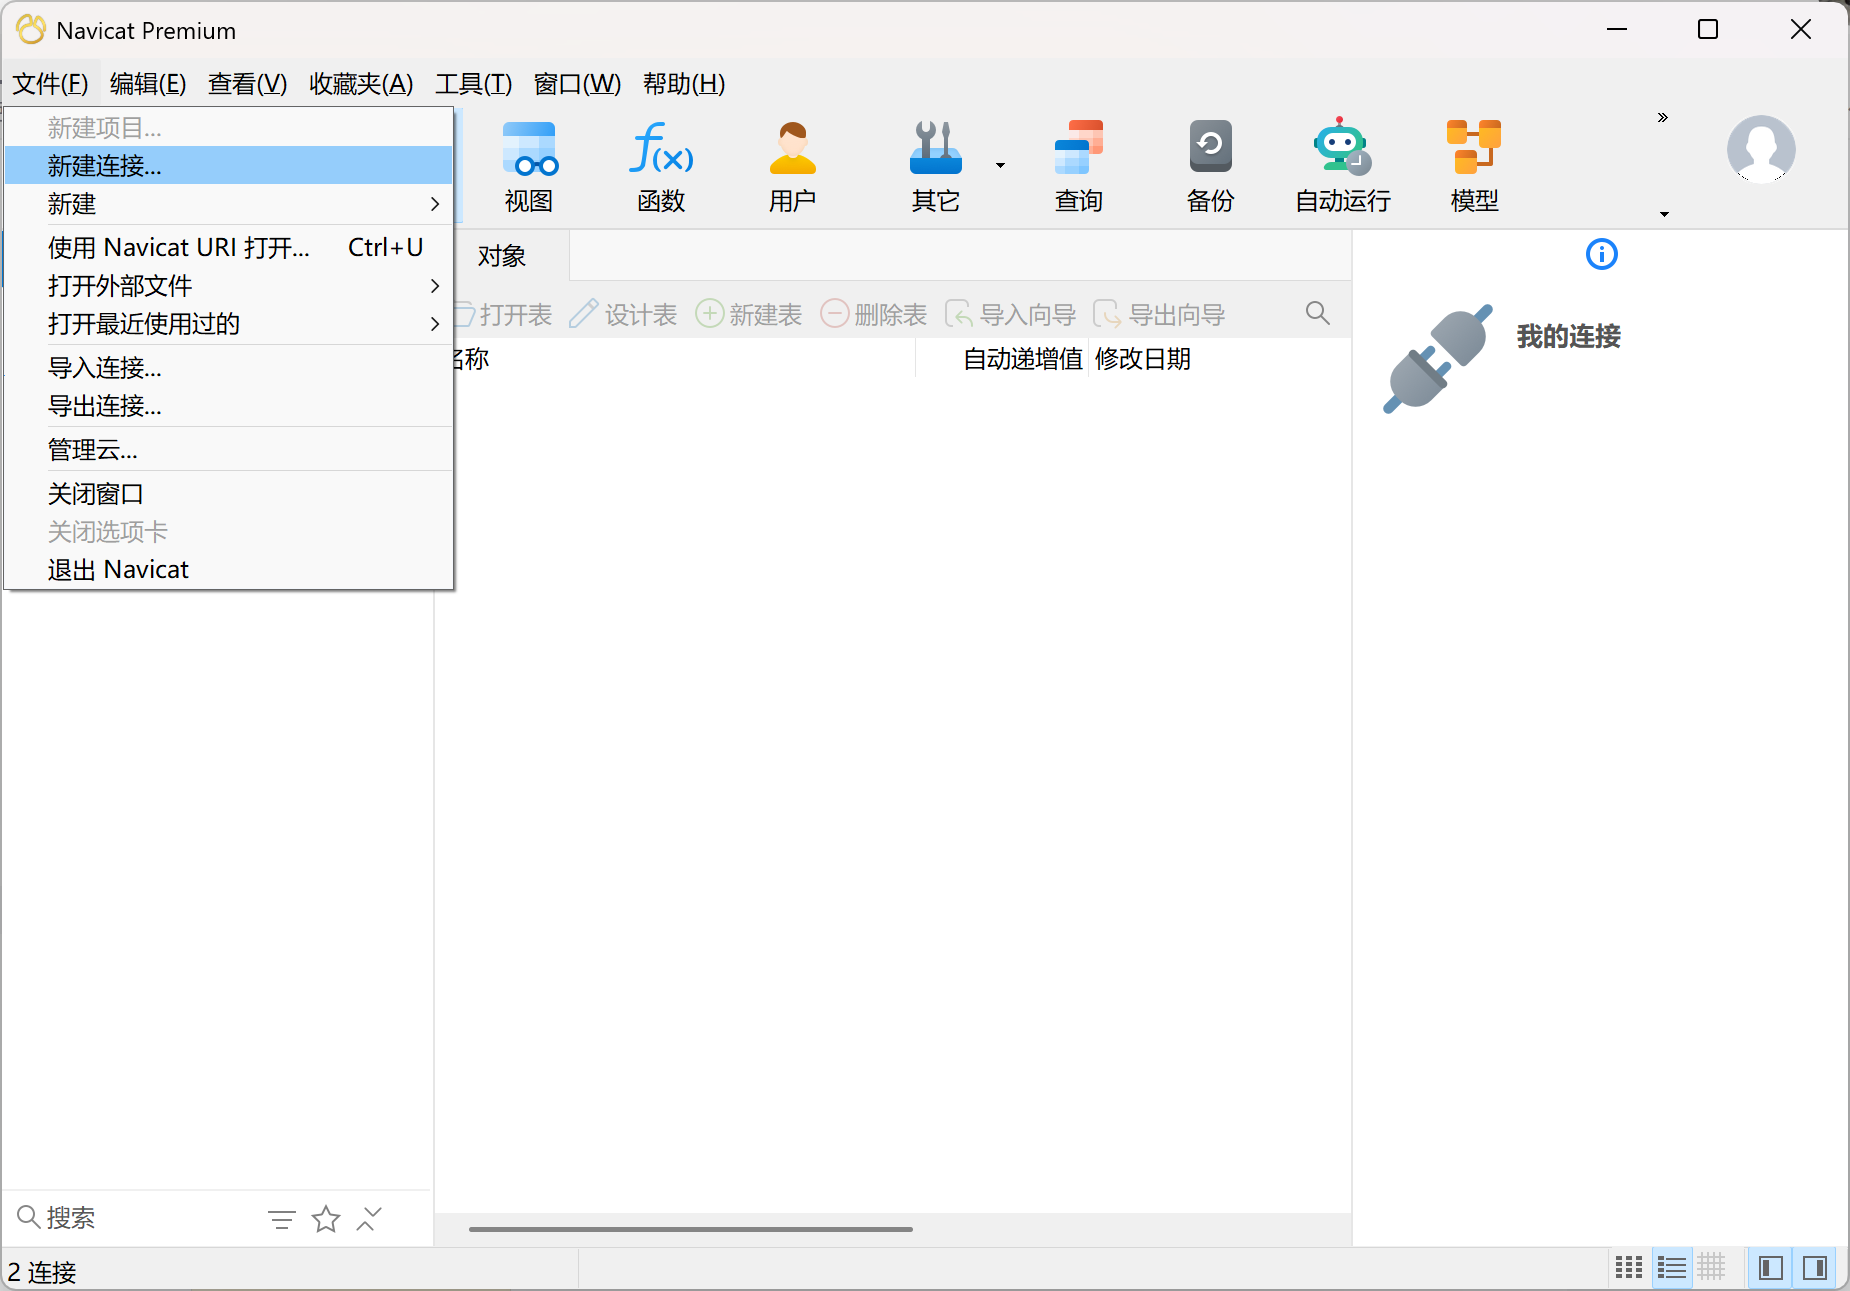Click the 删除表 button
The width and height of the screenshot is (1850, 1291).
(874, 314)
